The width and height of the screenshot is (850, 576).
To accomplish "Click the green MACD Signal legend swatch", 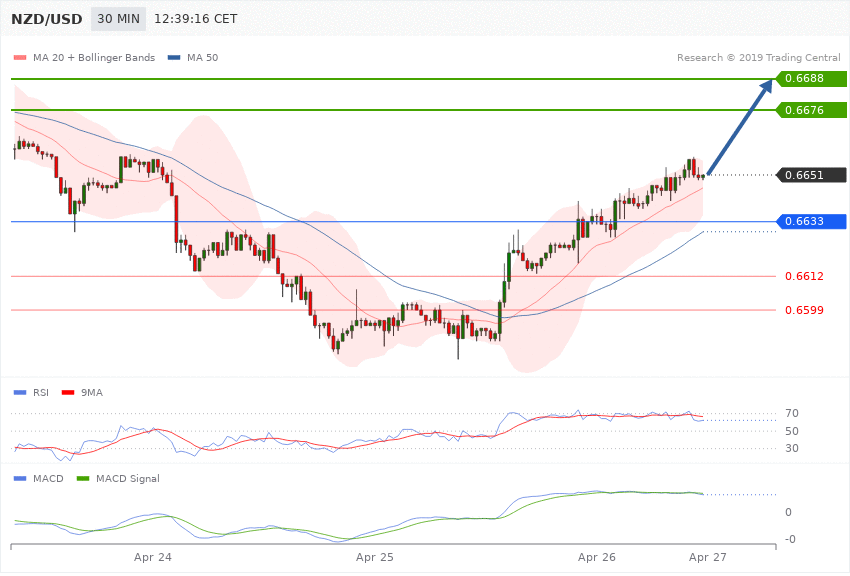I will tap(83, 478).
